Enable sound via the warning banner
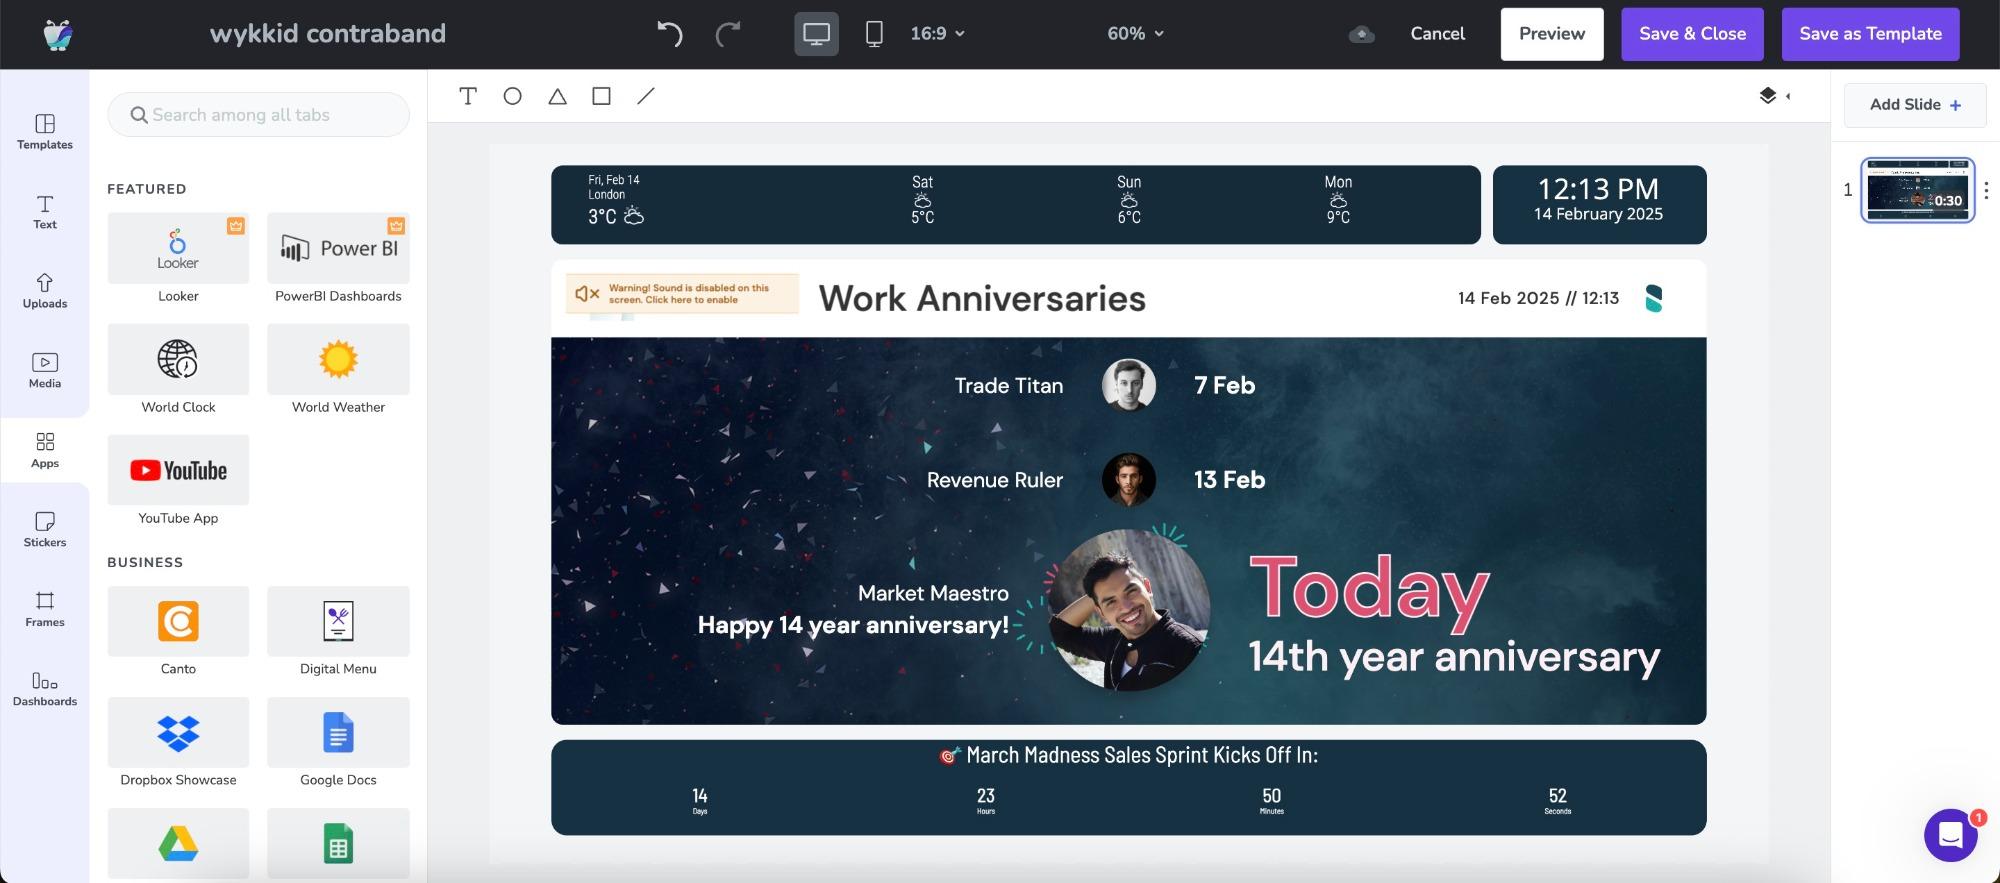The image size is (2000, 883). pos(682,294)
